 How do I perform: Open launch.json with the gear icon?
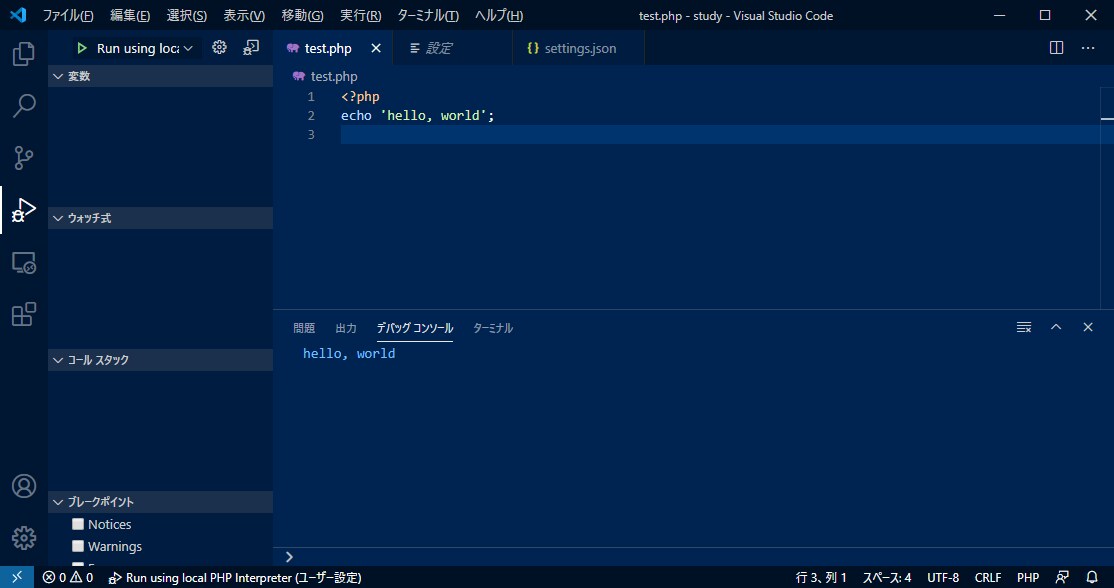pos(220,48)
